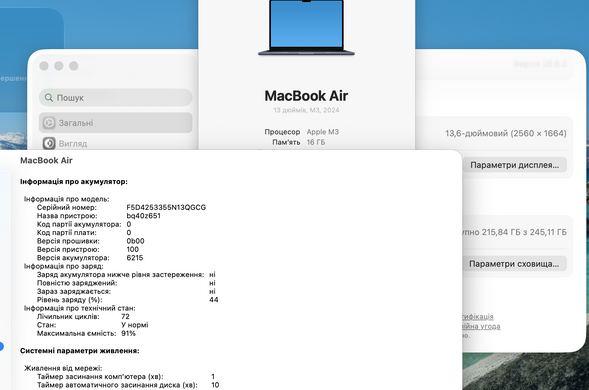Image resolution: width=589 pixels, height=390 pixels.
Task: Click device version value 100
Action: (x=133, y=249)
